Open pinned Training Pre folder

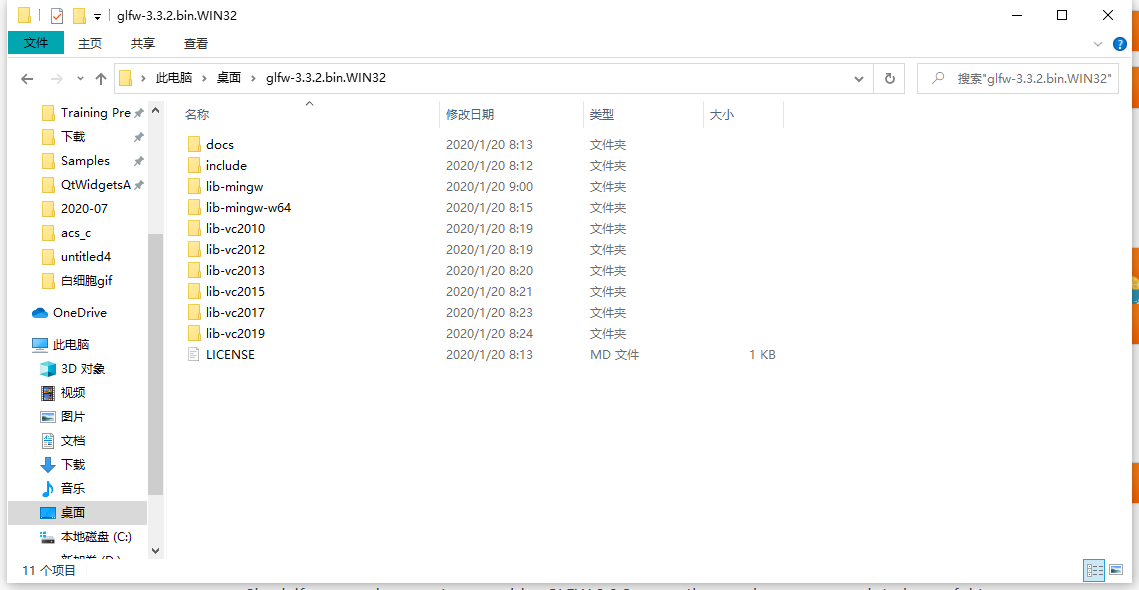tap(87, 113)
